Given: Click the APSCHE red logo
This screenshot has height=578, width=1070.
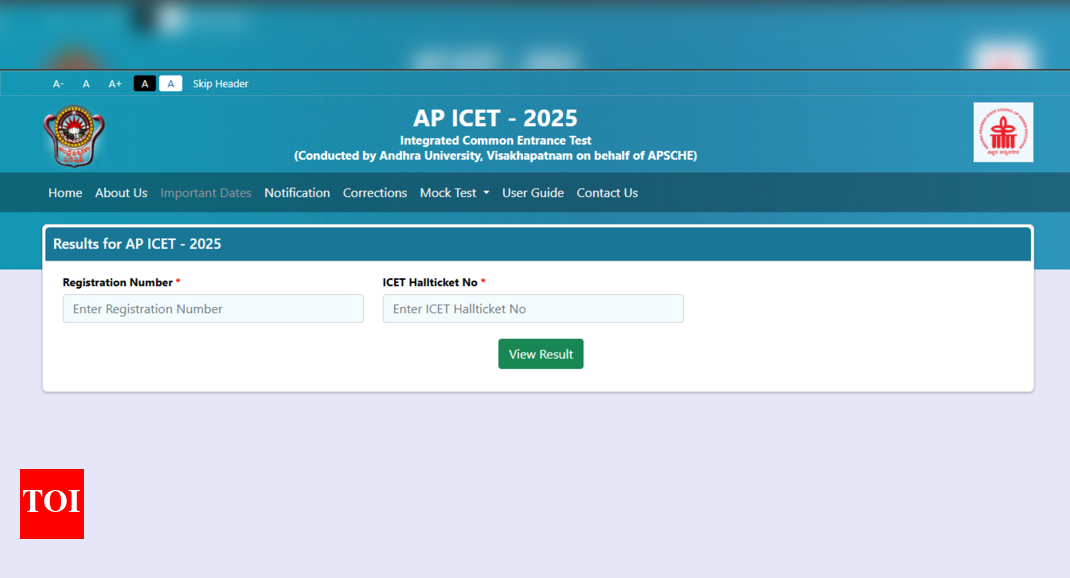Looking at the screenshot, I should [x=1003, y=132].
